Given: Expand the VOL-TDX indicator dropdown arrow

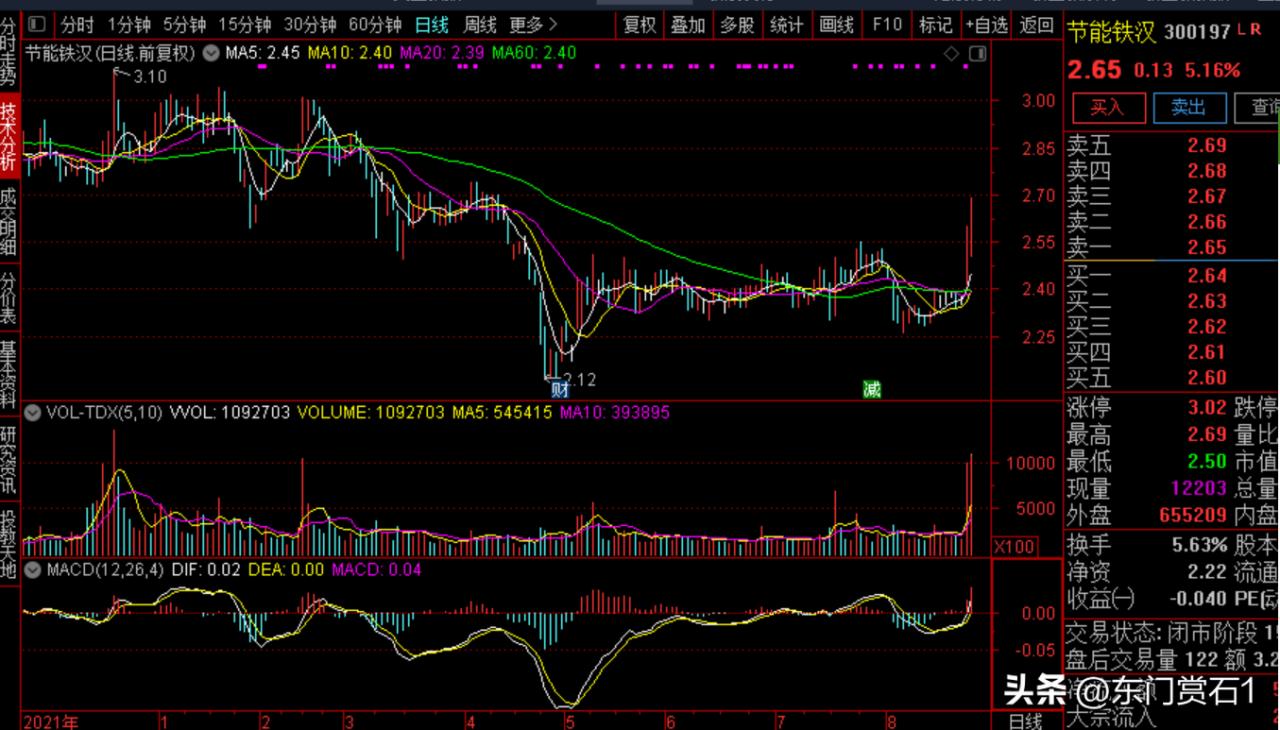Looking at the screenshot, I should click(x=31, y=412).
